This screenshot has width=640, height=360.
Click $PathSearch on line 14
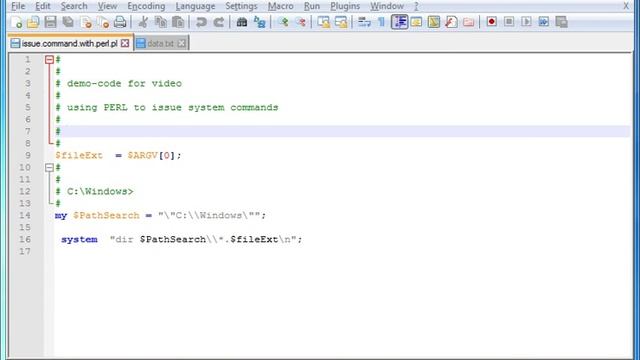point(106,216)
